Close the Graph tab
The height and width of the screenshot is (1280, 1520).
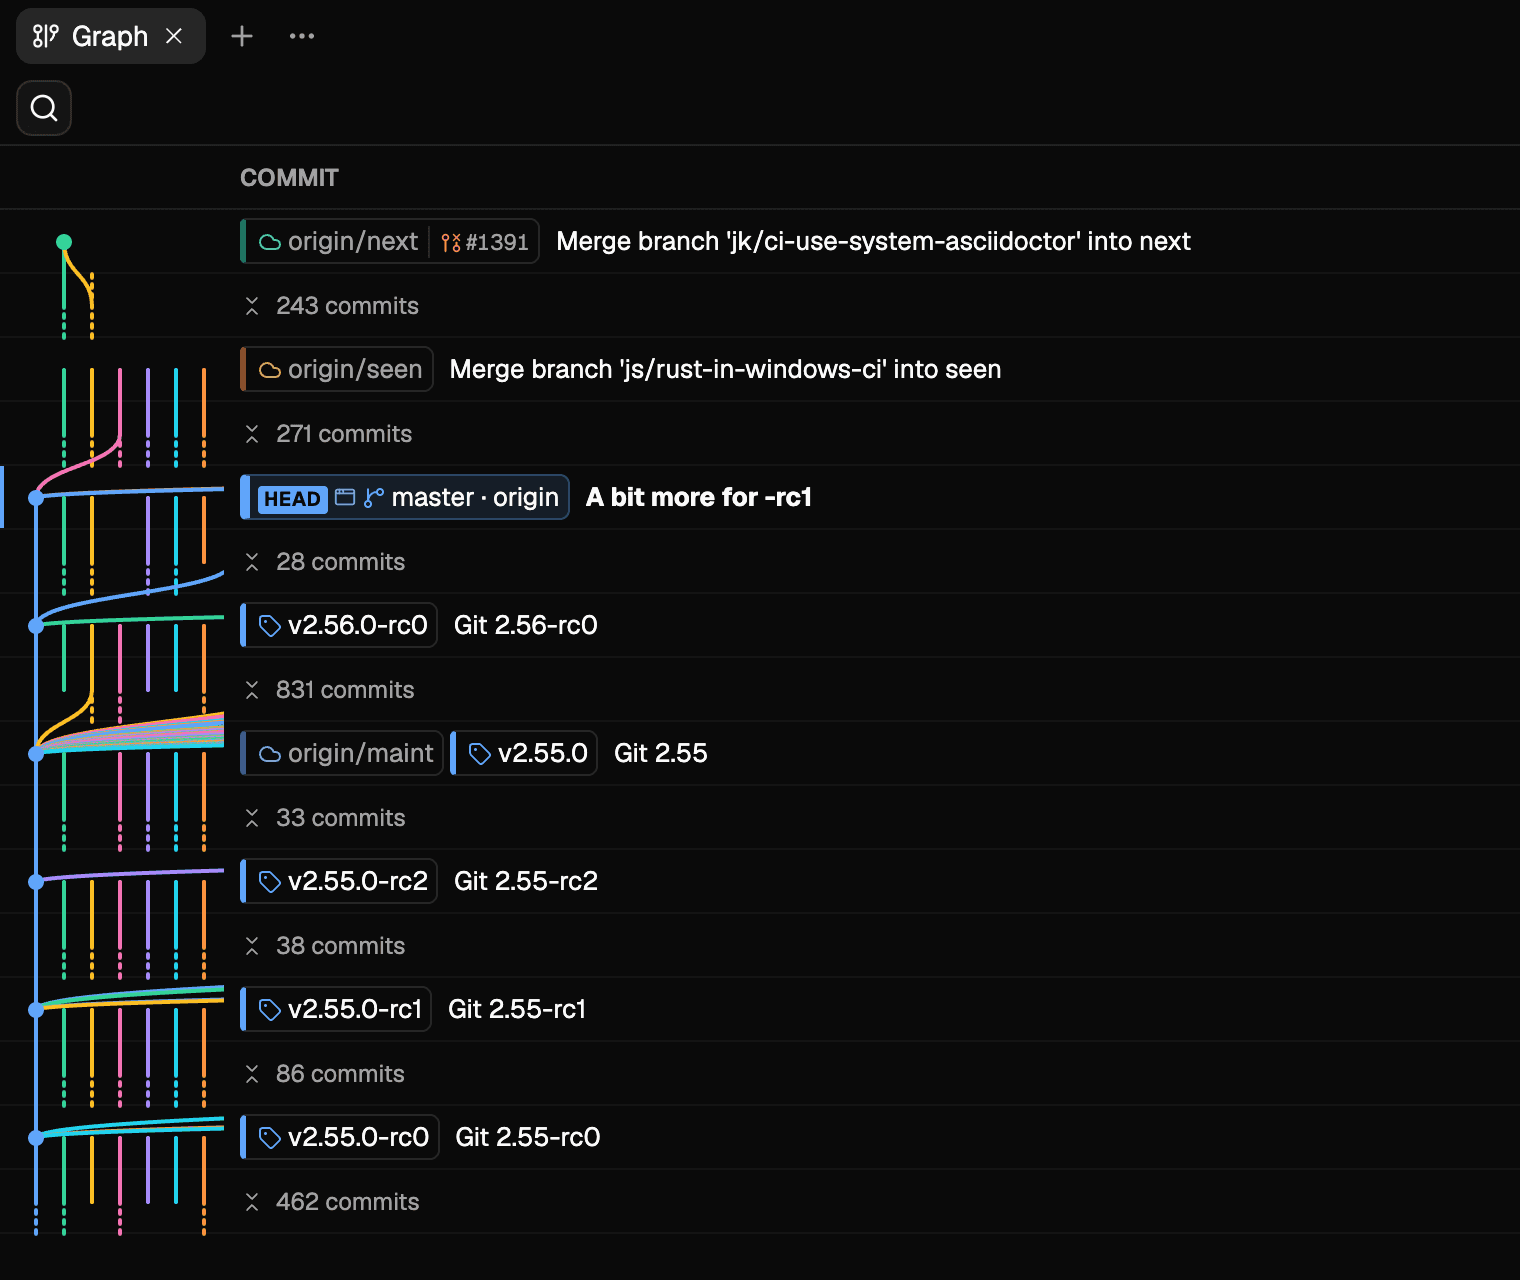(174, 36)
